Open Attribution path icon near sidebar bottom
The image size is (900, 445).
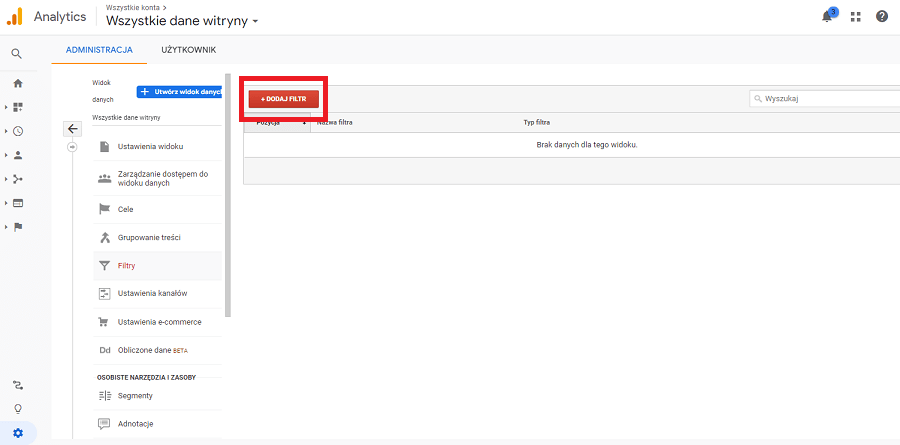[18, 385]
